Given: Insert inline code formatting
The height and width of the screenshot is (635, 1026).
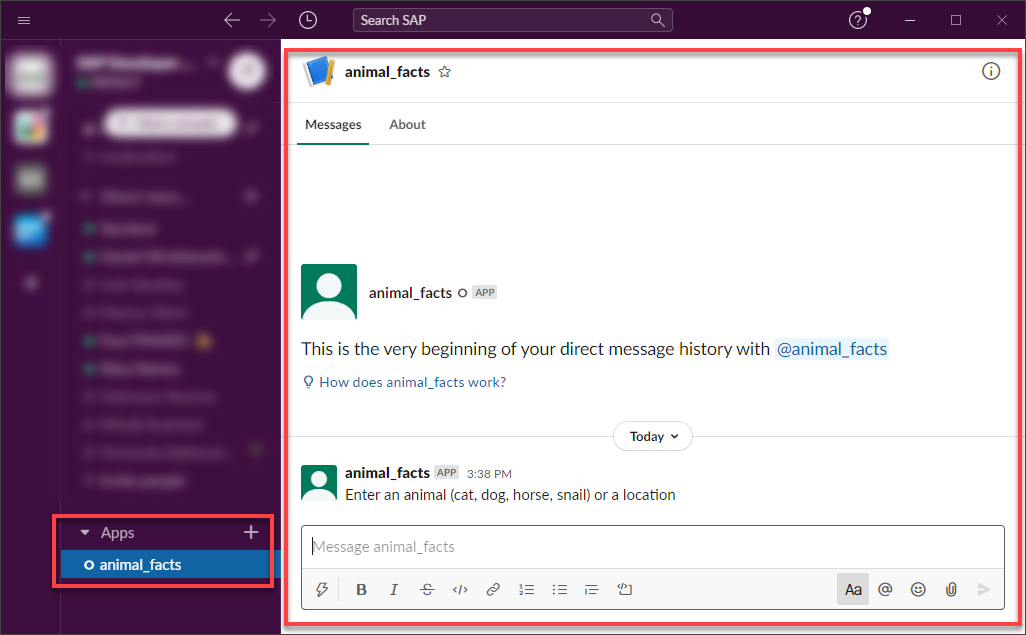Looking at the screenshot, I should click(460, 589).
